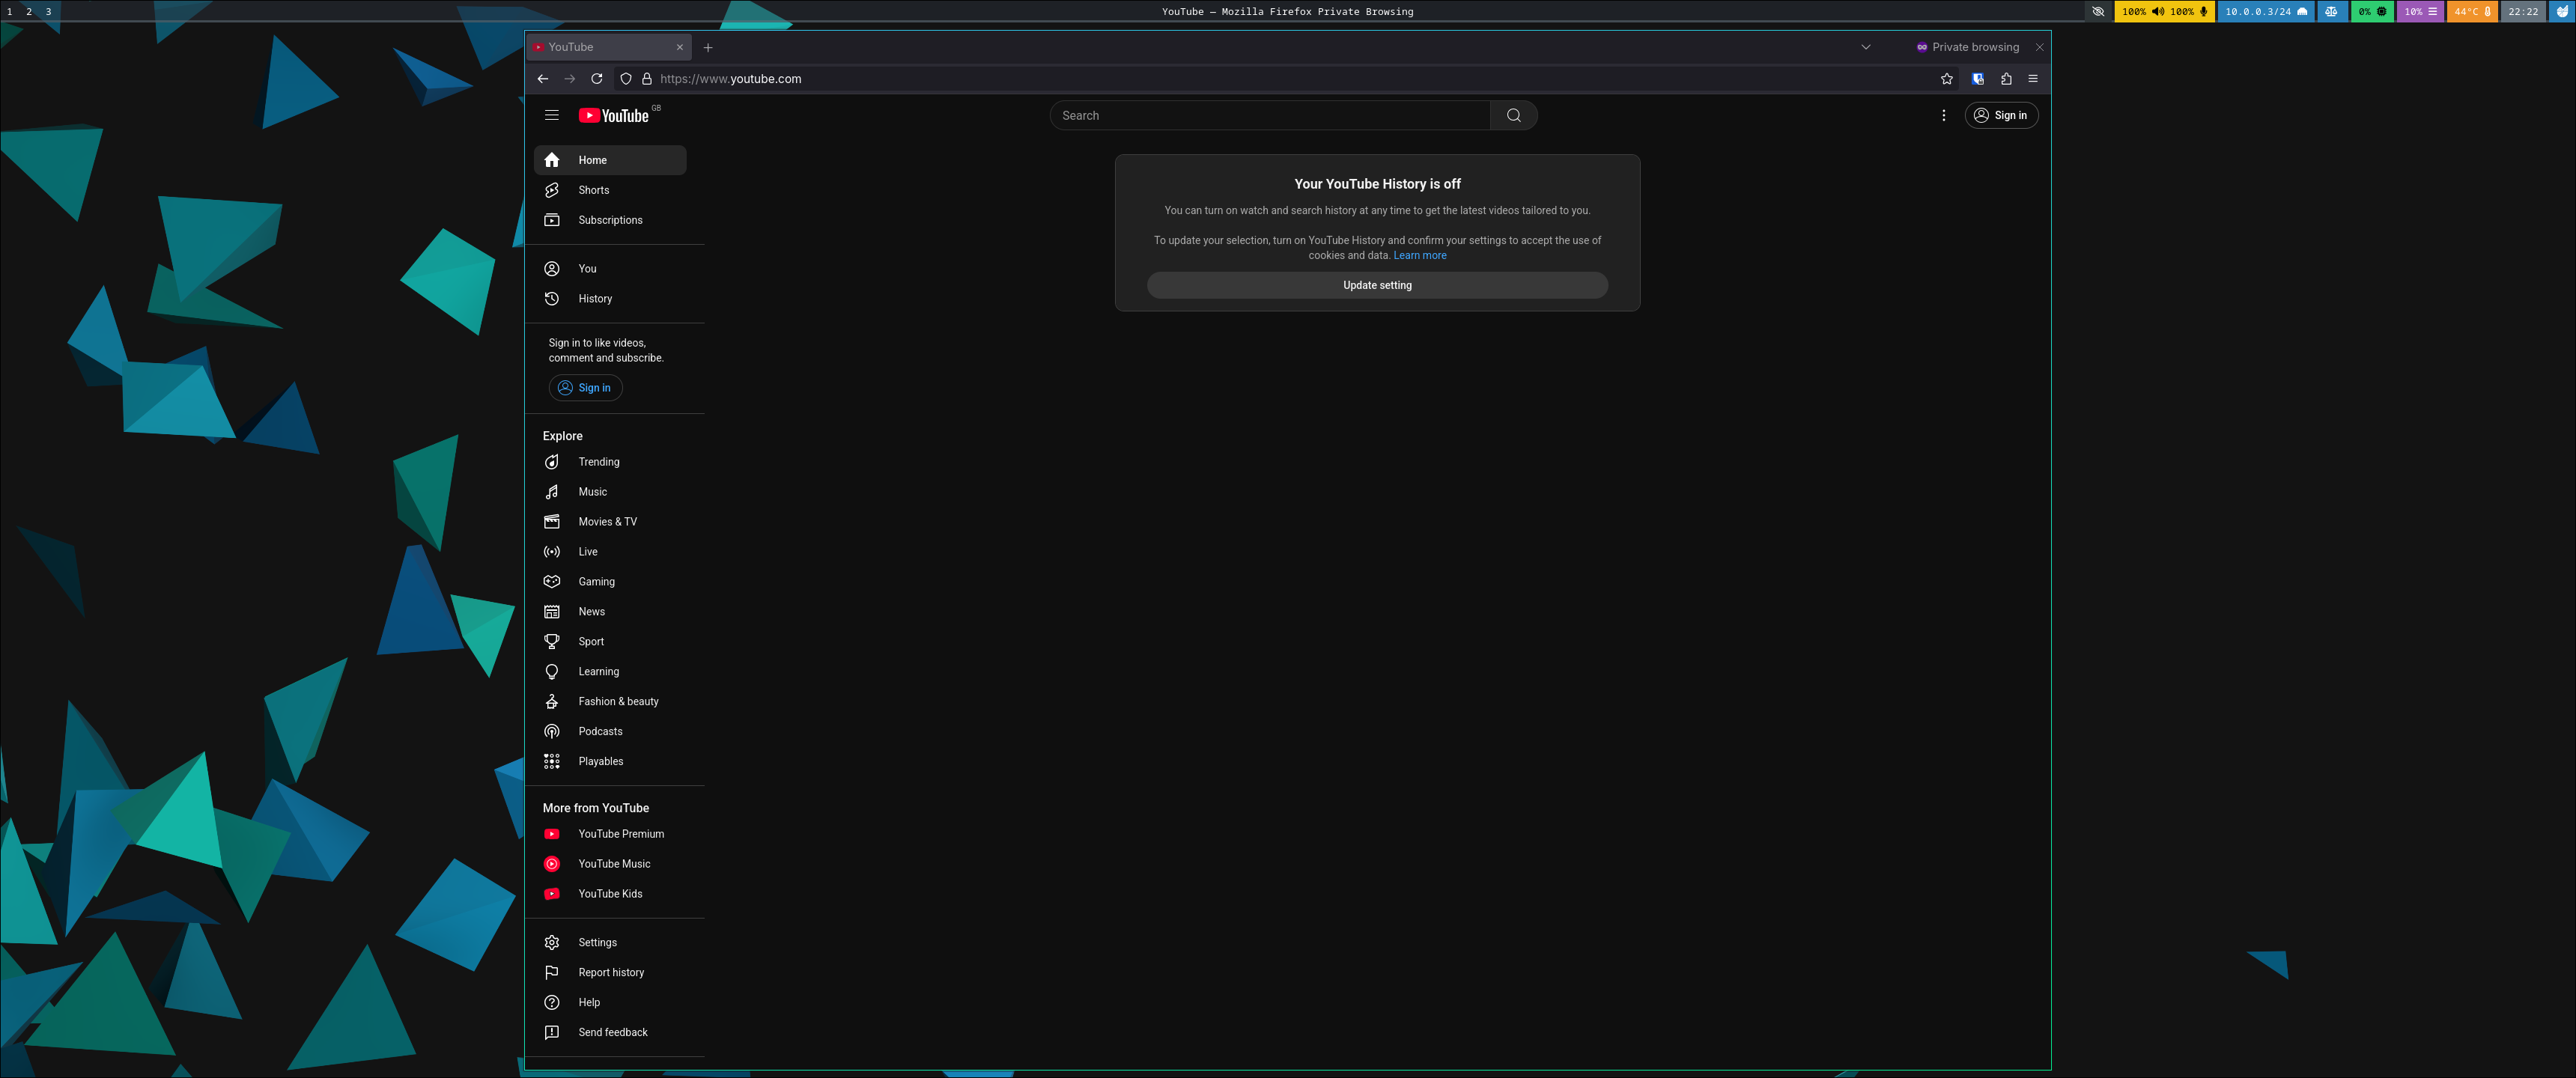Viewport: 2576px width, 1078px height.
Task: Open Trending in the Explore section
Action: [x=598, y=462]
